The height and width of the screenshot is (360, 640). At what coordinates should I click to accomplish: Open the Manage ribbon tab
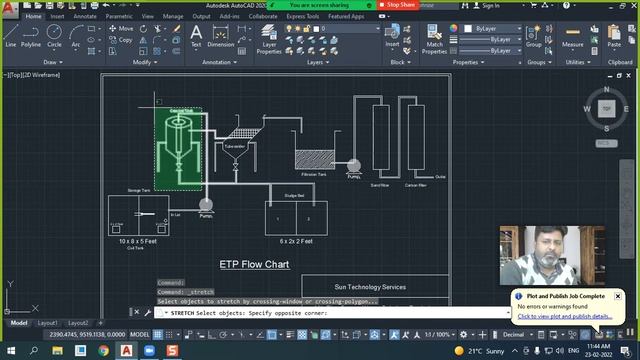[173, 16]
